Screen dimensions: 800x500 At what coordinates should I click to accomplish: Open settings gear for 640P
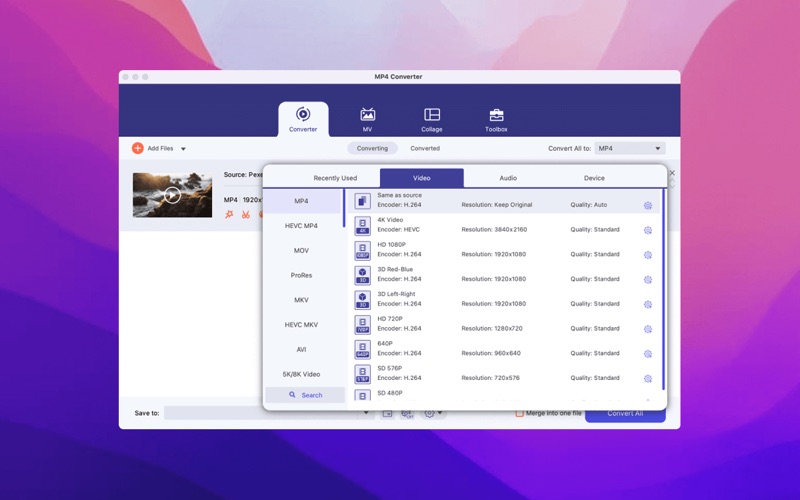(647, 354)
